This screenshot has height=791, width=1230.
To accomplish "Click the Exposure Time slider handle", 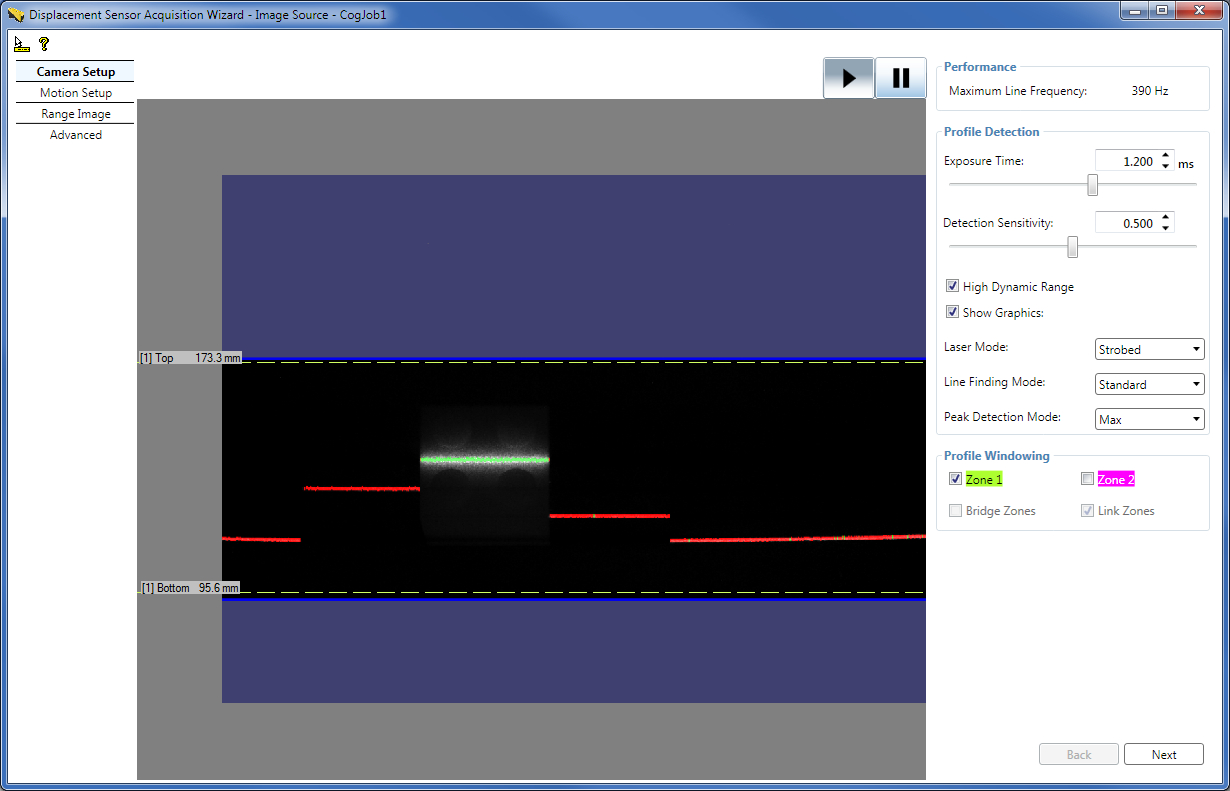I will [1093, 185].
